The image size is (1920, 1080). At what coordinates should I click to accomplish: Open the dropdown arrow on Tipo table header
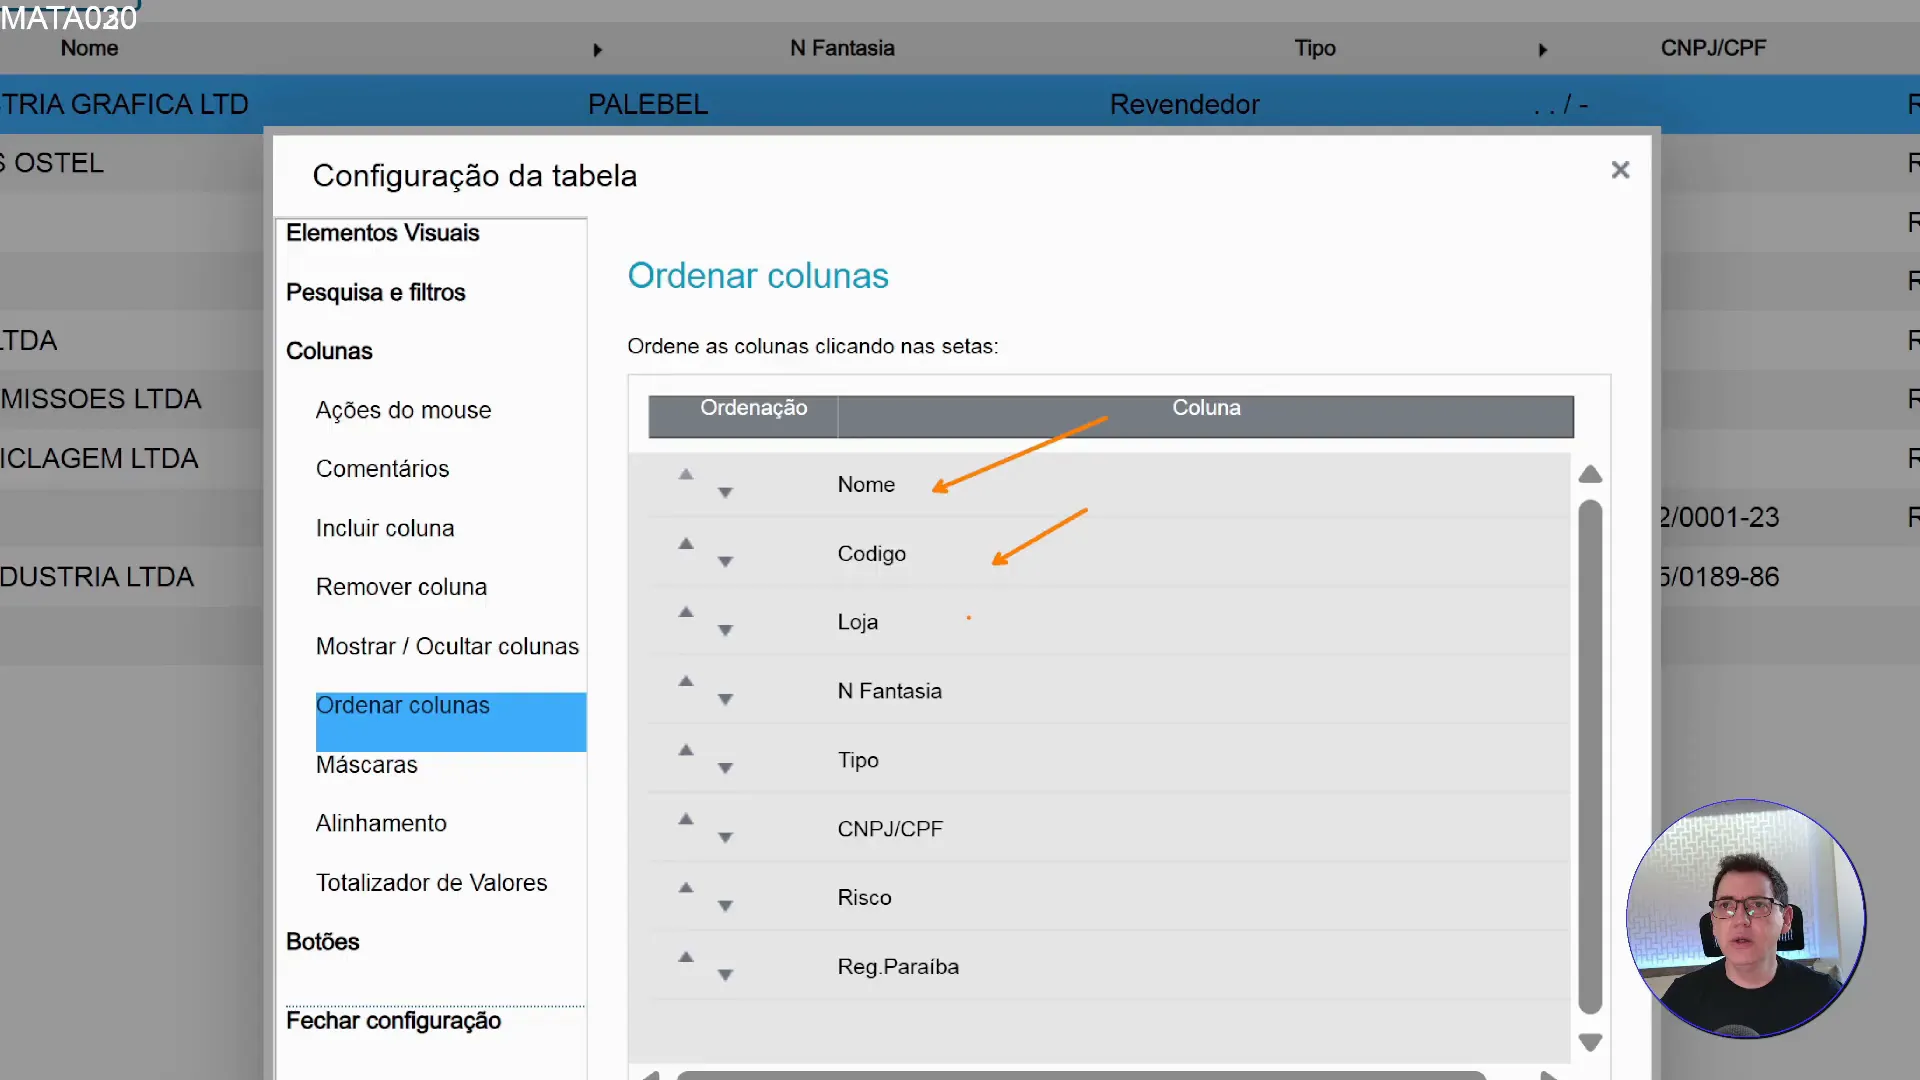pos(1542,49)
